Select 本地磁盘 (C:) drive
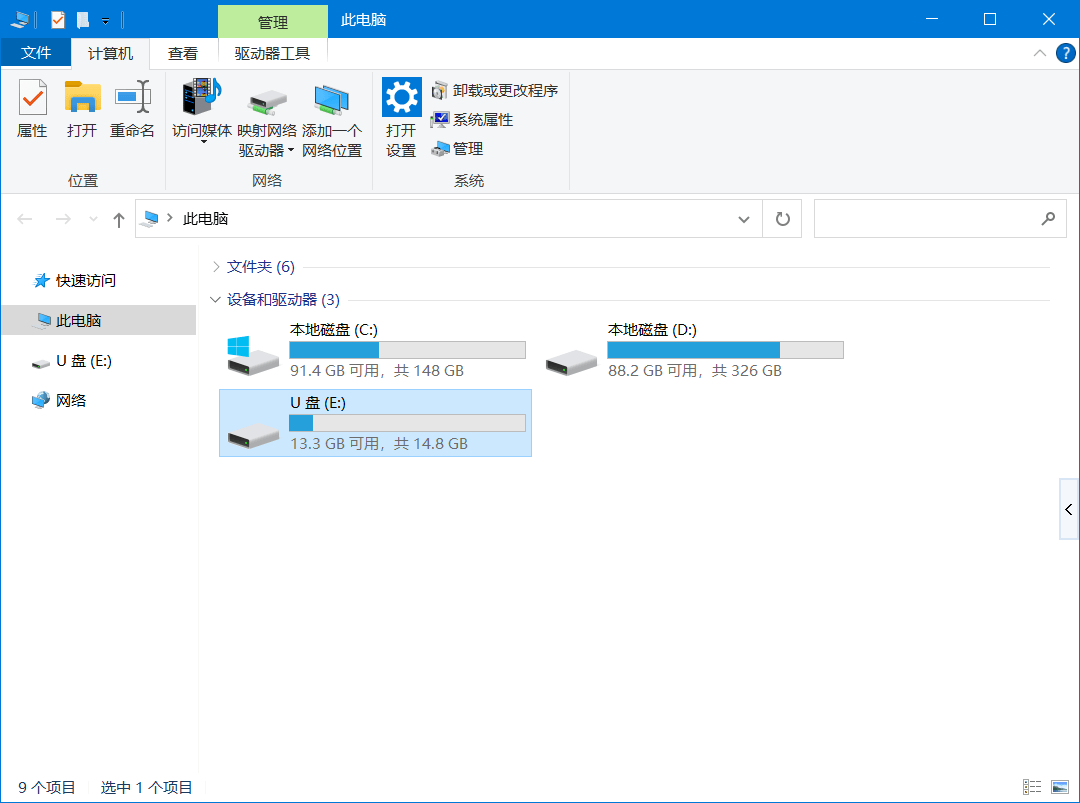This screenshot has width=1080, height=803. point(375,351)
